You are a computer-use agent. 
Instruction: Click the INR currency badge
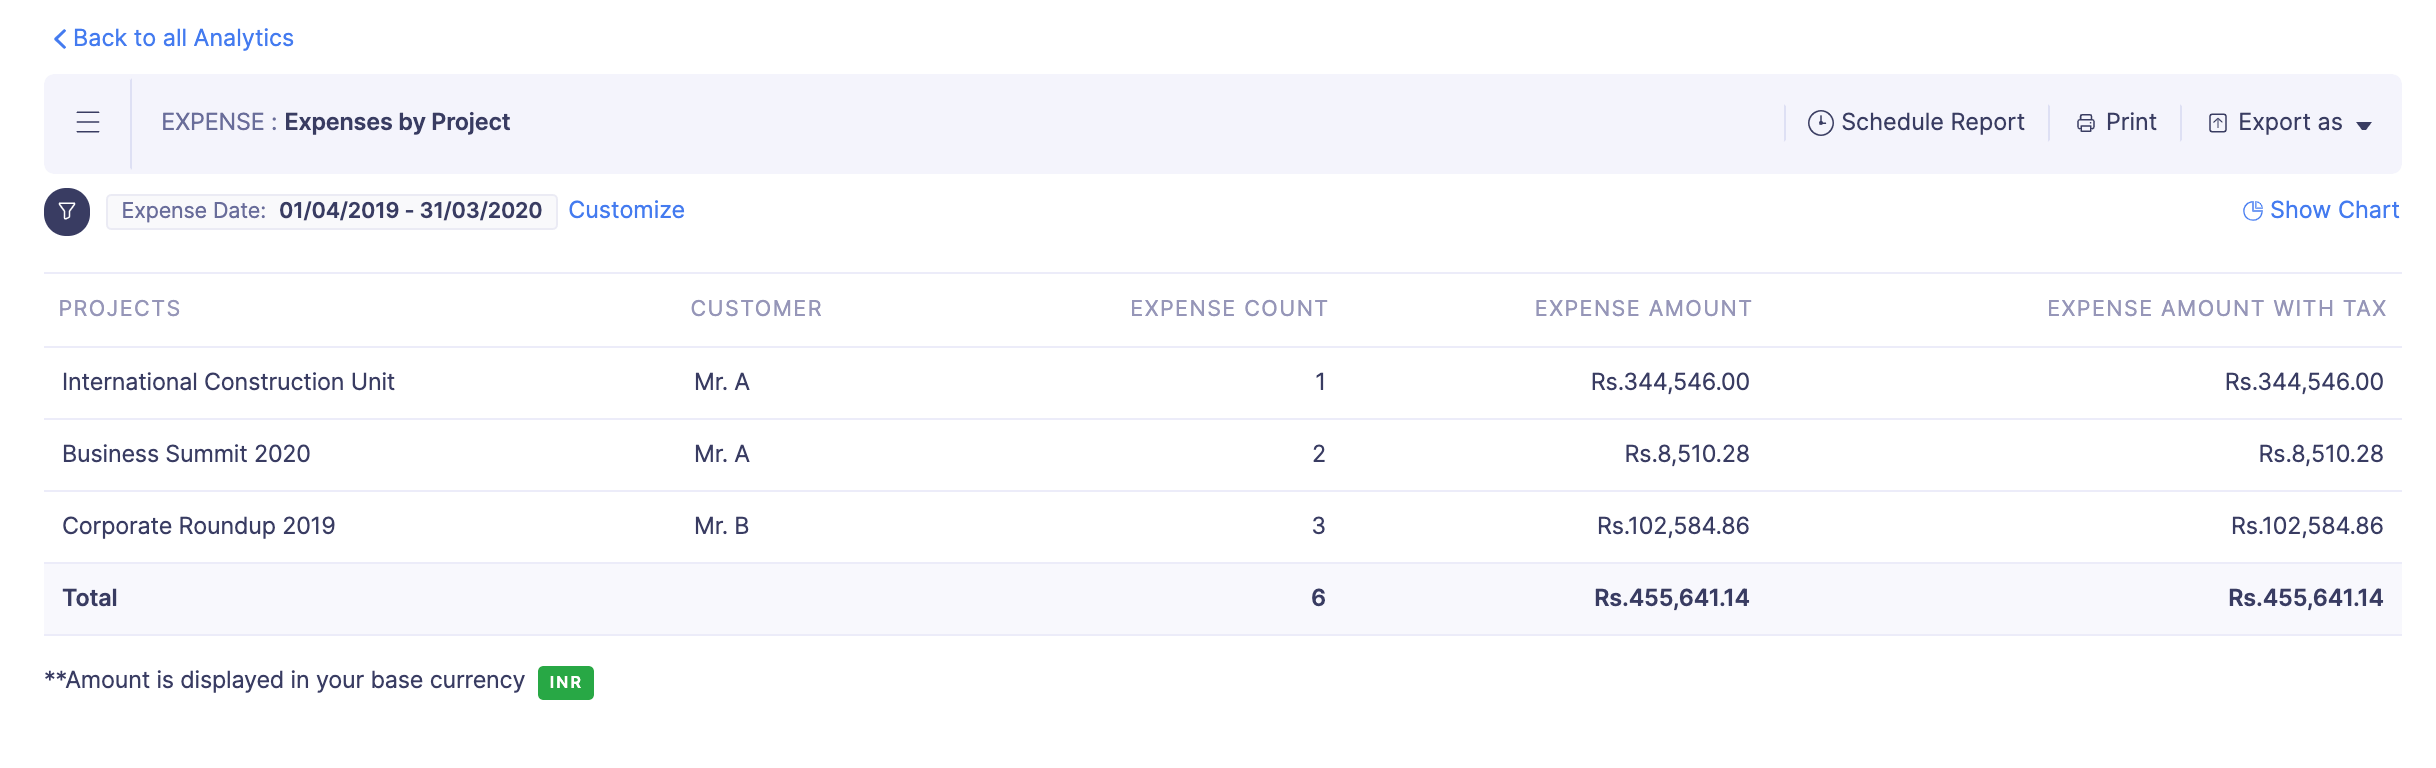565,683
